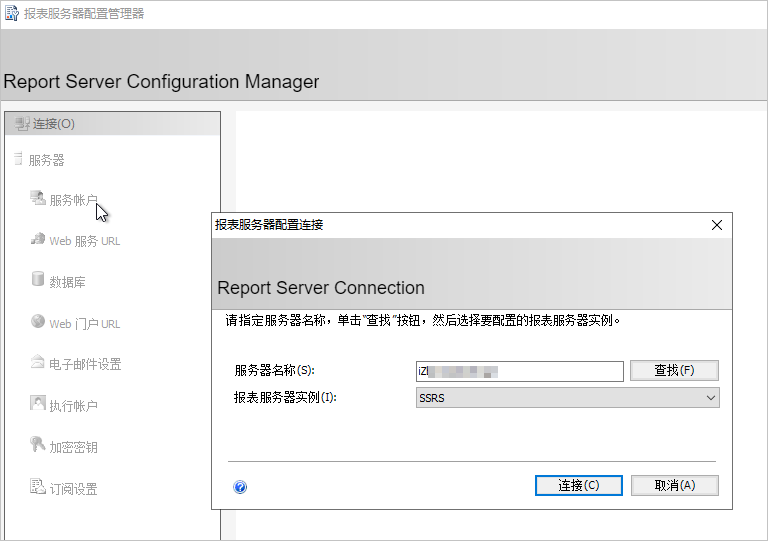
Task: Click the instruction text 请指定服务器名称
Action: [x=423, y=320]
